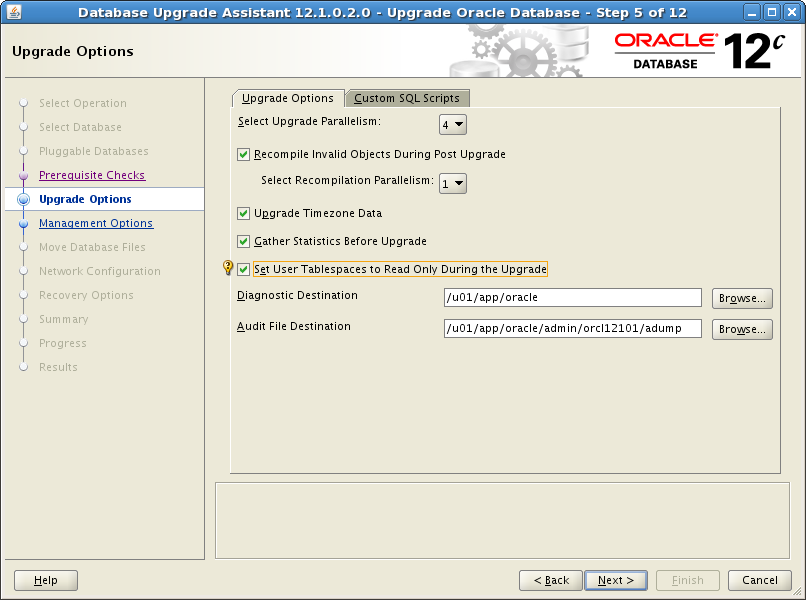Click the yellow hint lightbulb icon
Screen dimensions: 806x600
pos(228,267)
